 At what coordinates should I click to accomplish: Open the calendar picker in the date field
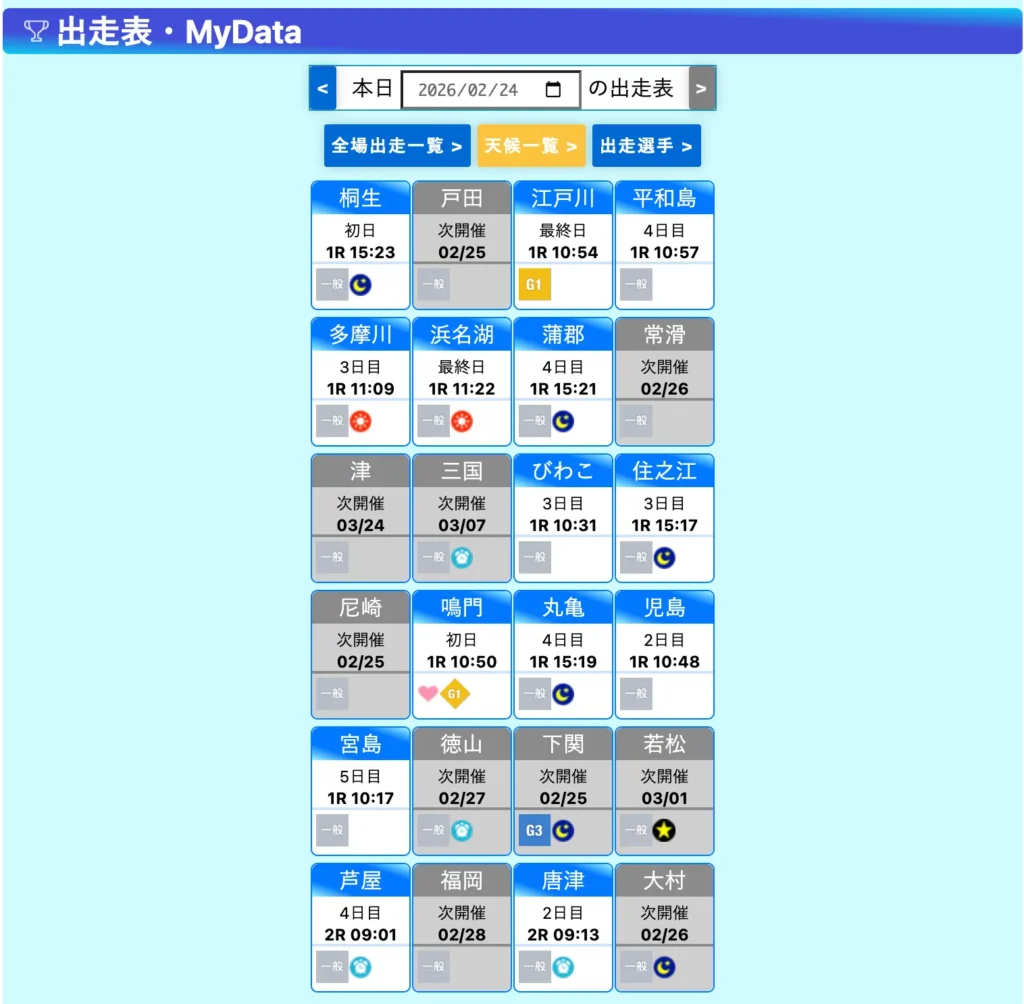tap(553, 89)
